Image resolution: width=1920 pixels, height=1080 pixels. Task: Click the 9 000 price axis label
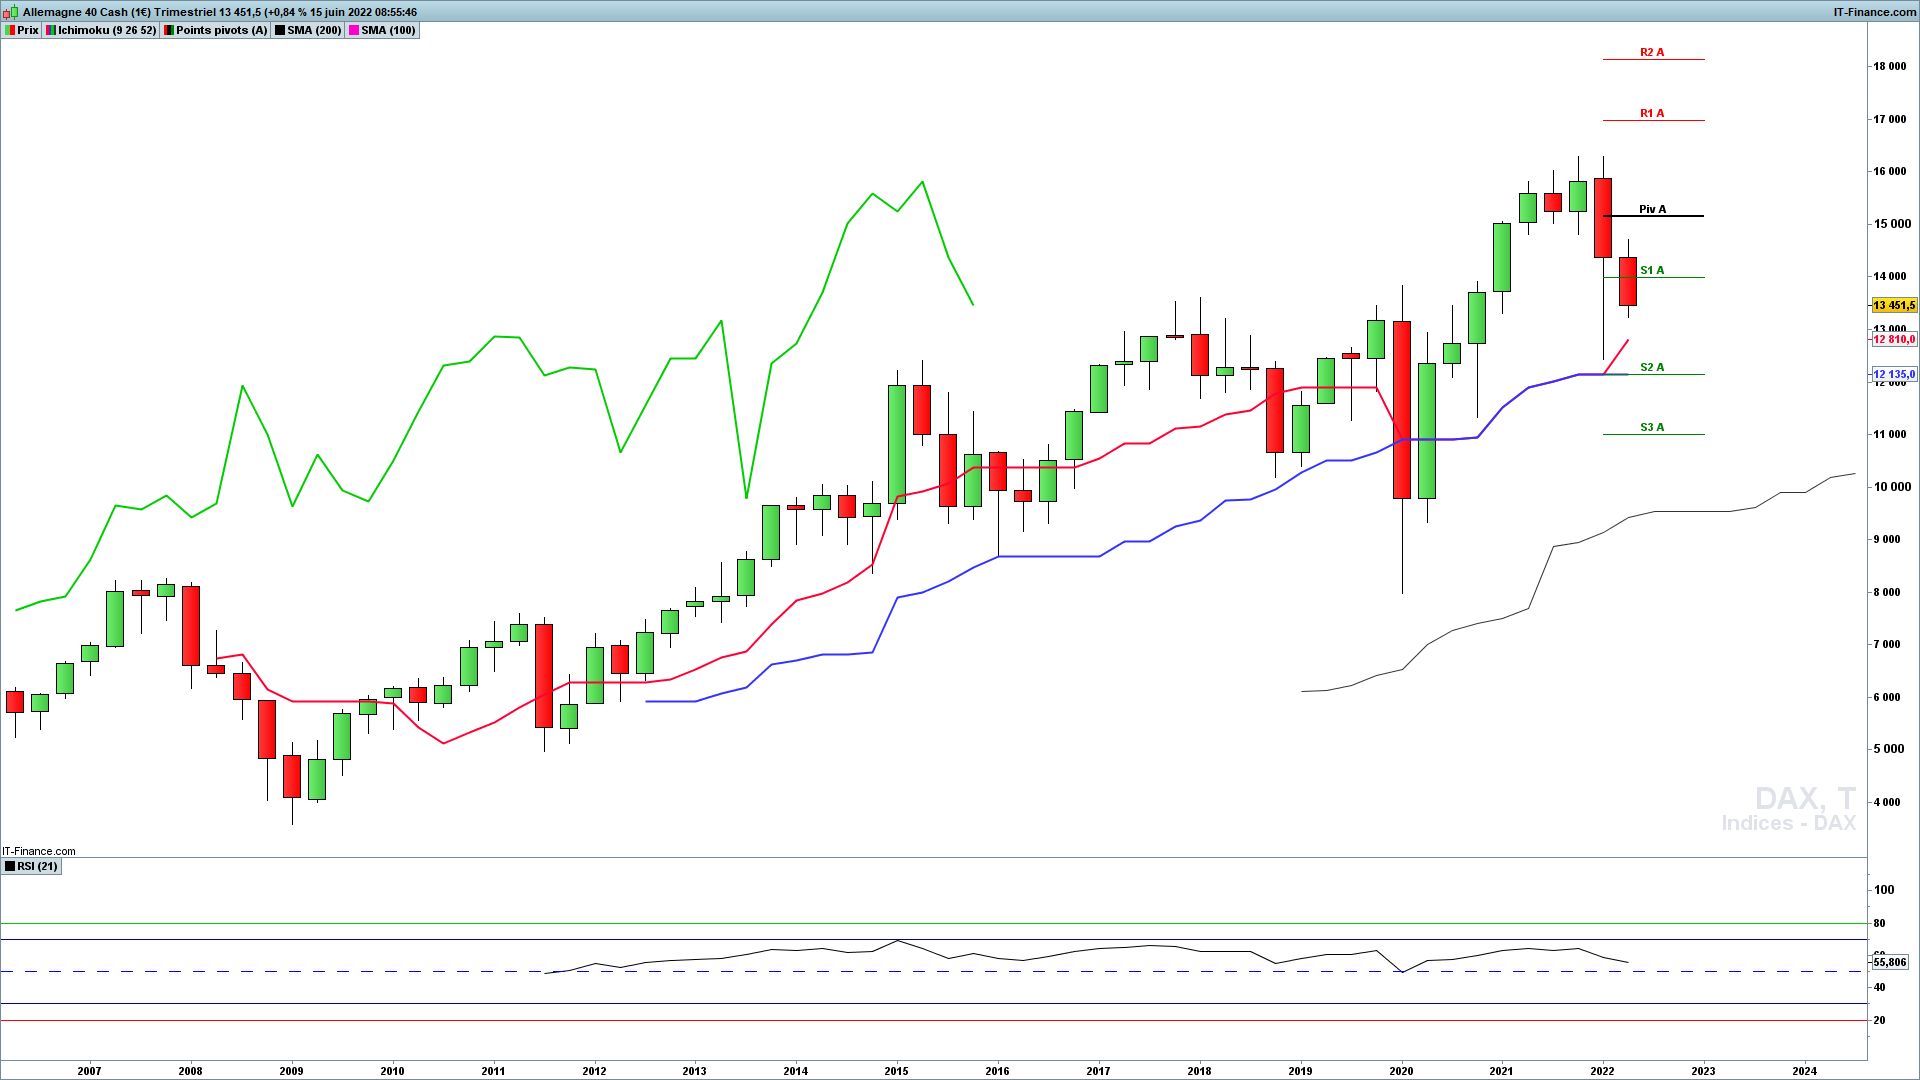[x=1886, y=539]
